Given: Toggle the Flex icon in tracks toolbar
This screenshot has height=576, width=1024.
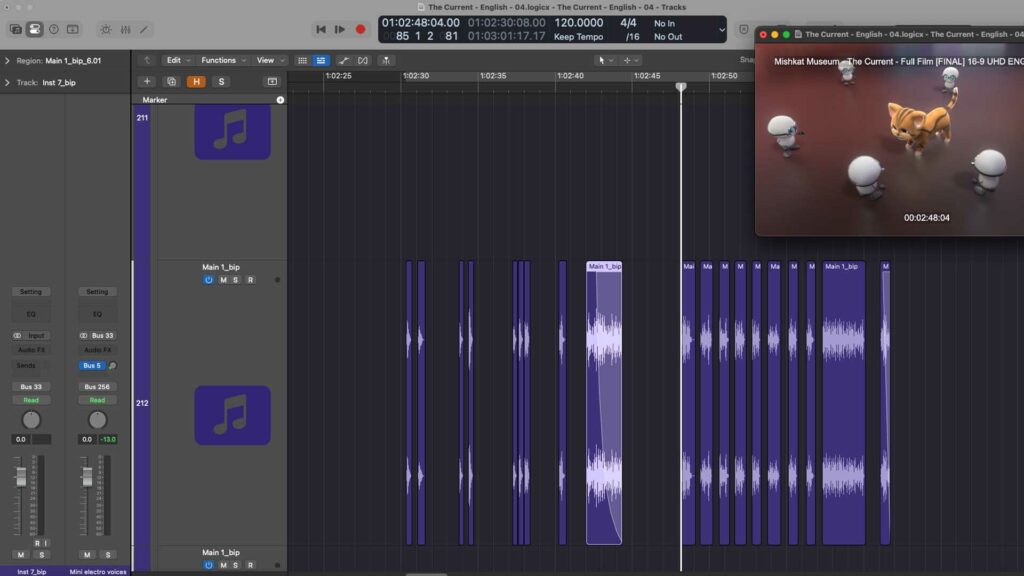Looking at the screenshot, I should [x=362, y=60].
